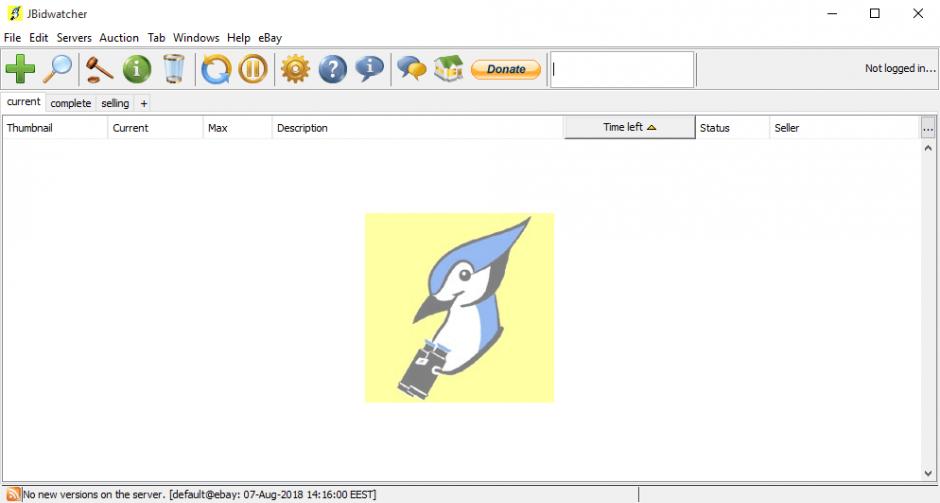The width and height of the screenshot is (940, 503).
Task: Click the circular arrows update icon
Action: tap(216, 69)
